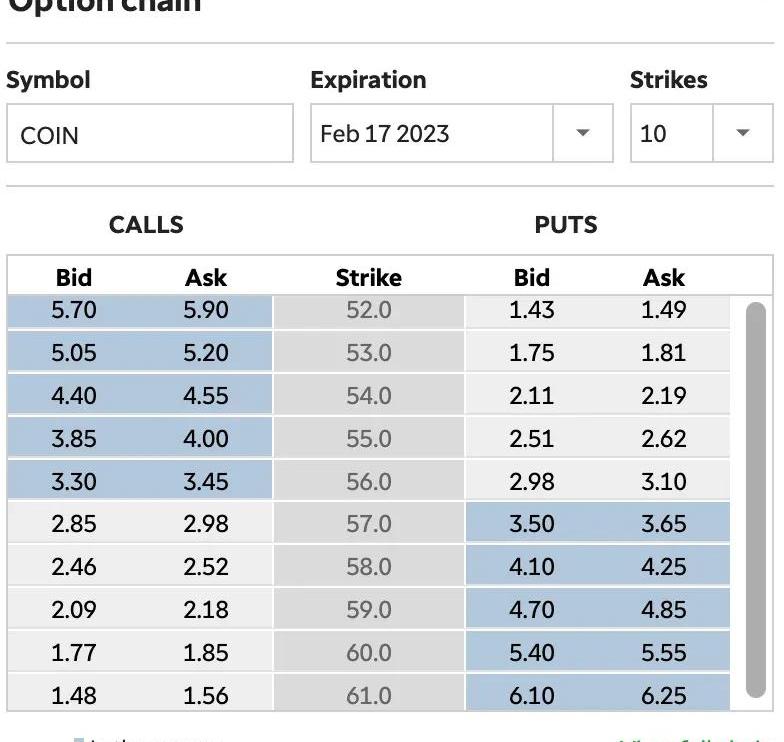The width and height of the screenshot is (784, 742).
Task: Select the put bid 3.50 at strike 57.0
Action: tap(532, 524)
